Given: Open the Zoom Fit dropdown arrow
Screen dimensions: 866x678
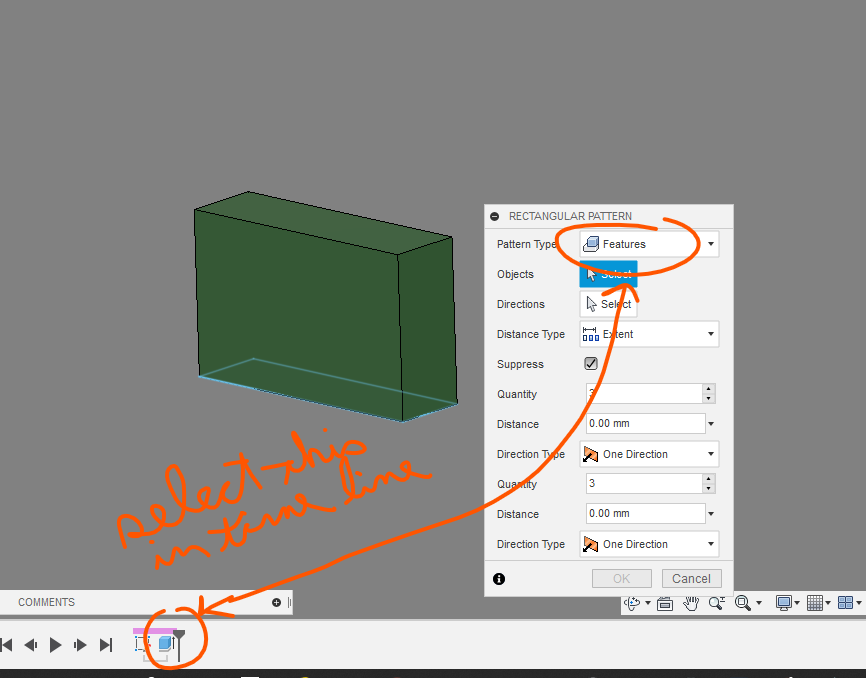Looking at the screenshot, I should pyautogui.click(x=759, y=603).
